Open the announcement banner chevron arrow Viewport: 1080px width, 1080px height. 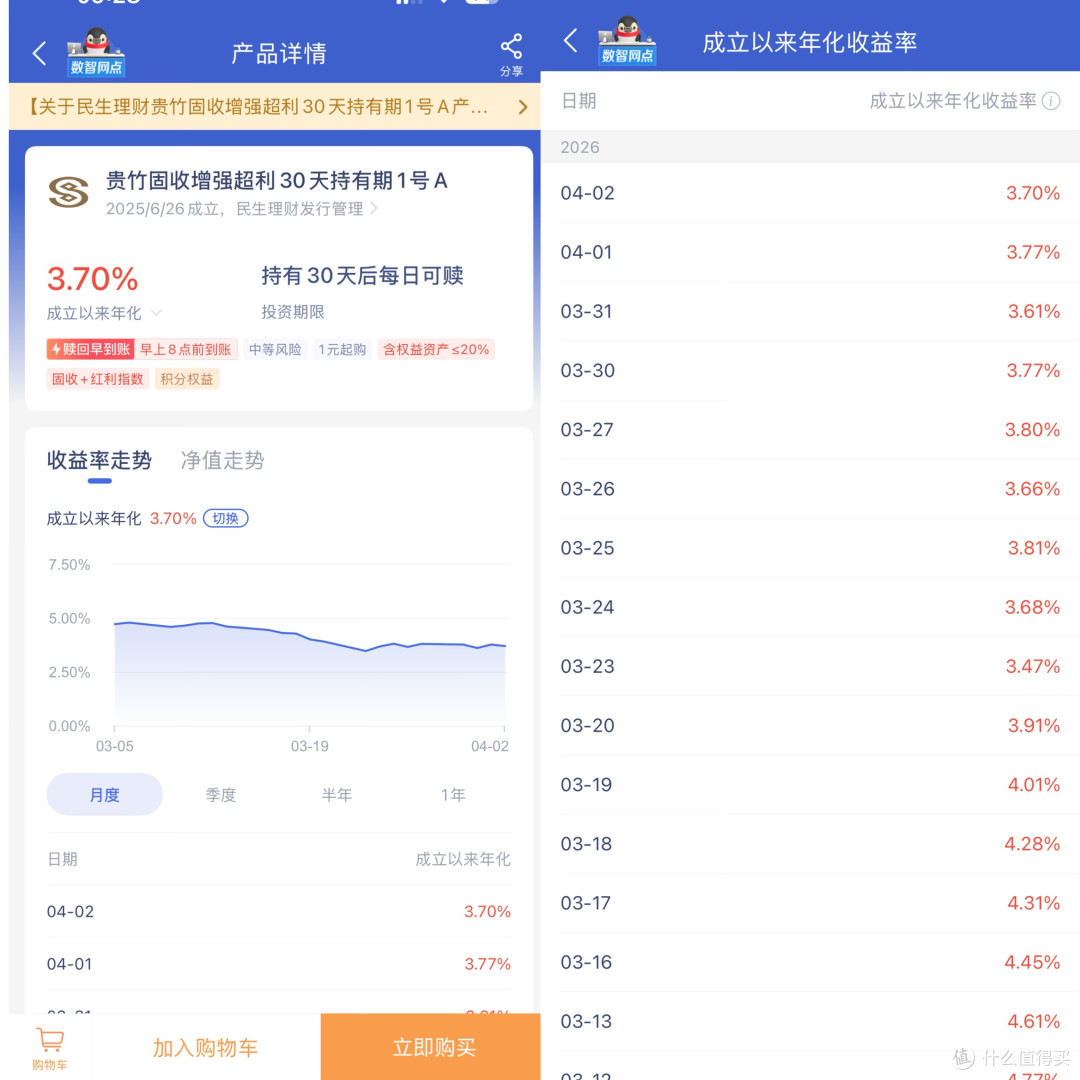point(523,107)
